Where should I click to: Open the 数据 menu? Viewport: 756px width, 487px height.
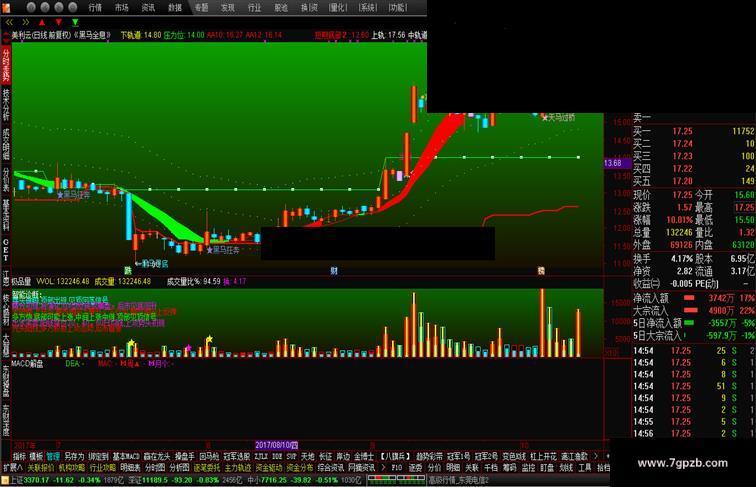[175, 8]
